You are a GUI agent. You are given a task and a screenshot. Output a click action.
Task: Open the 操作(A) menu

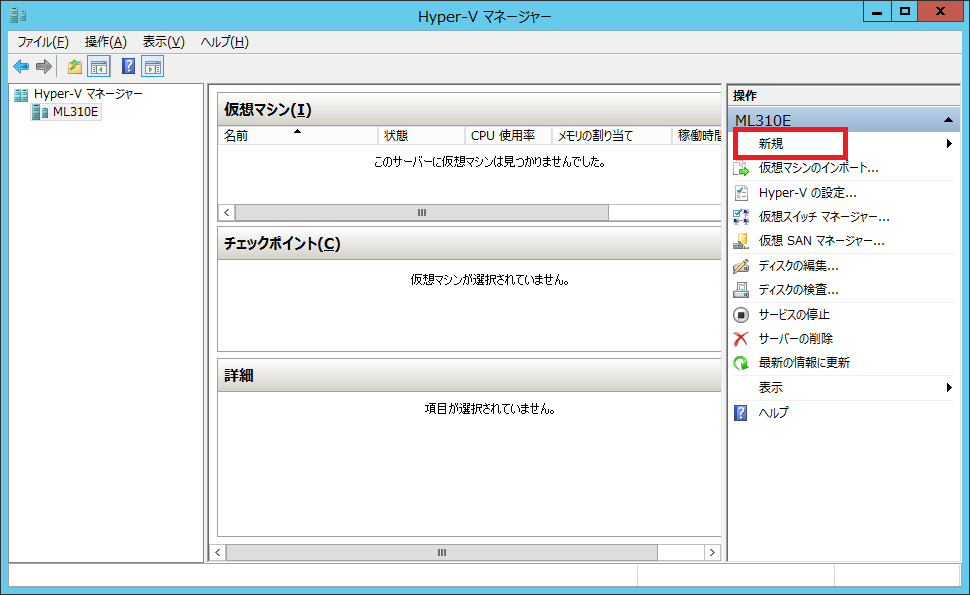pyautogui.click(x=106, y=42)
